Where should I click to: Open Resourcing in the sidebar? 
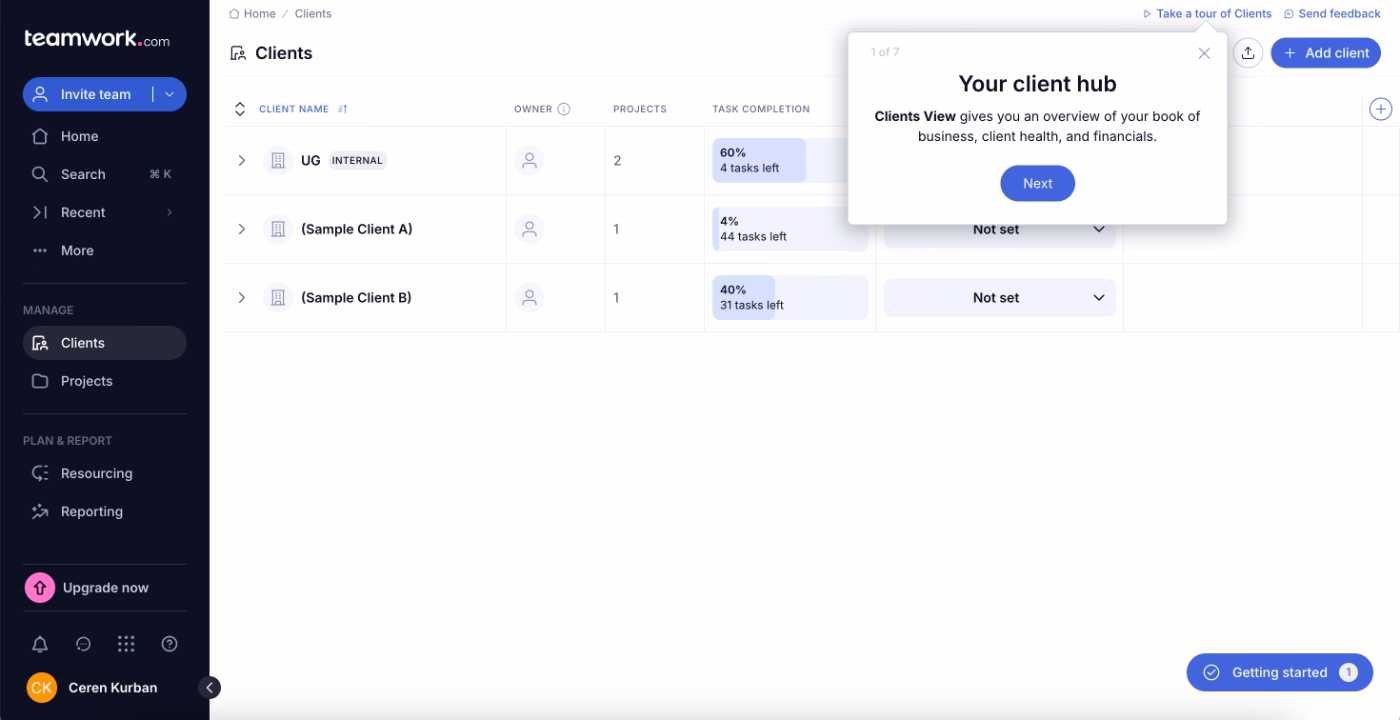[x=105, y=473]
